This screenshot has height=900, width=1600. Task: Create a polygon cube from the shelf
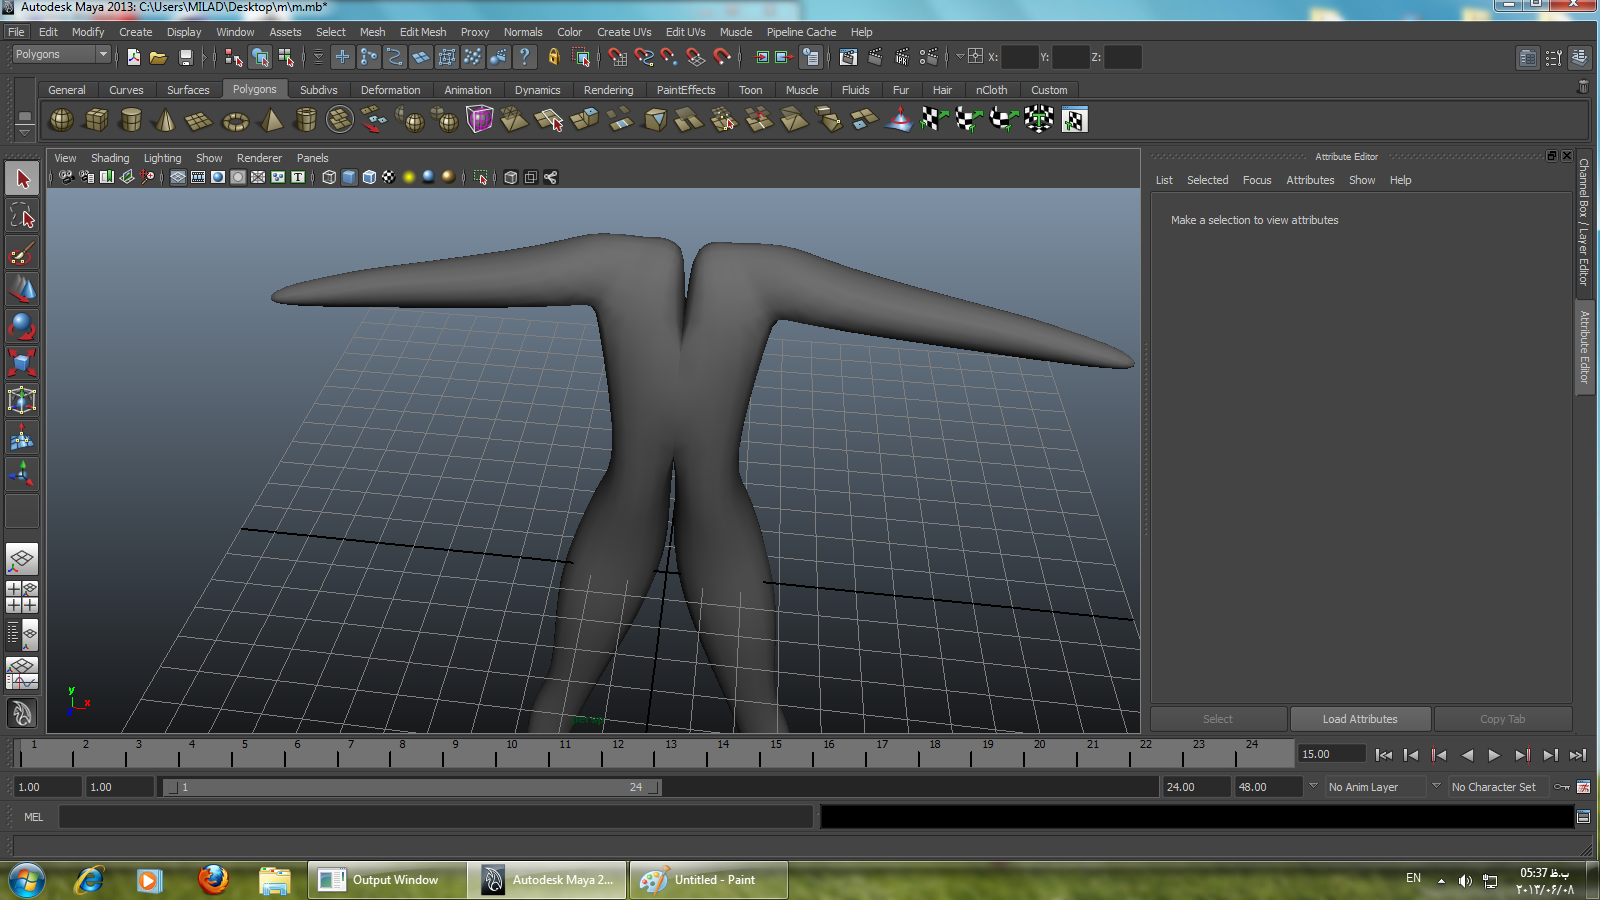(x=97, y=120)
